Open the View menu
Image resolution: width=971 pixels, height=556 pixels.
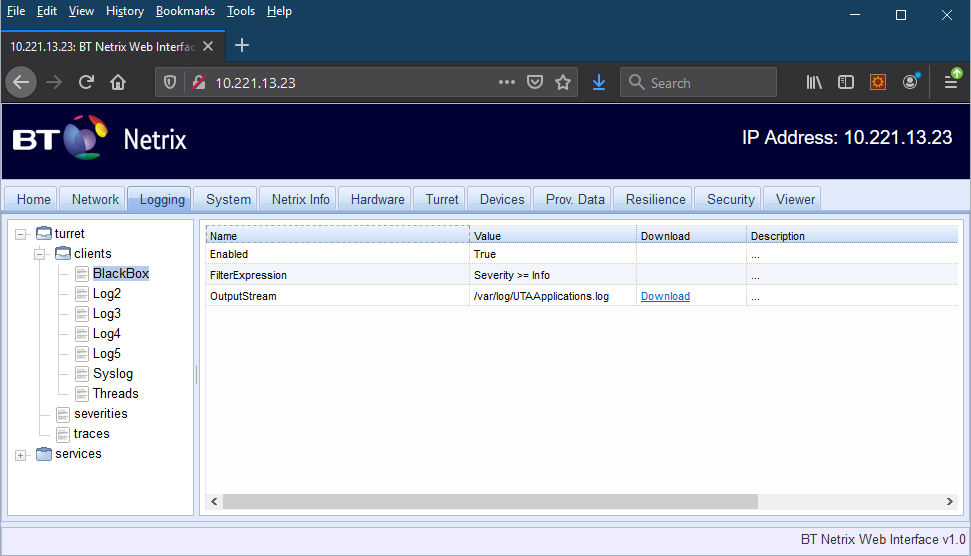tap(81, 11)
